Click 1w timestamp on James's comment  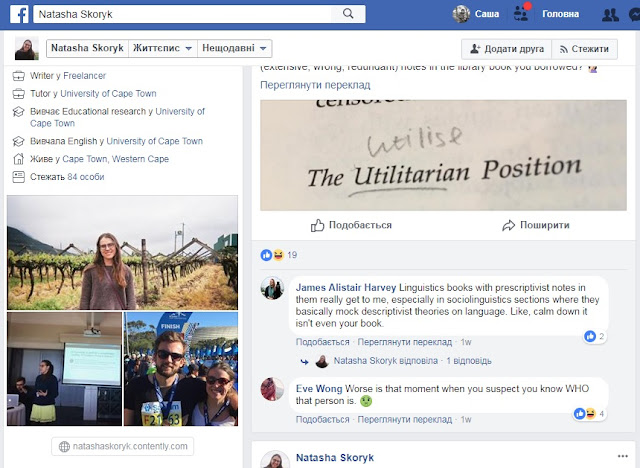[x=466, y=342]
